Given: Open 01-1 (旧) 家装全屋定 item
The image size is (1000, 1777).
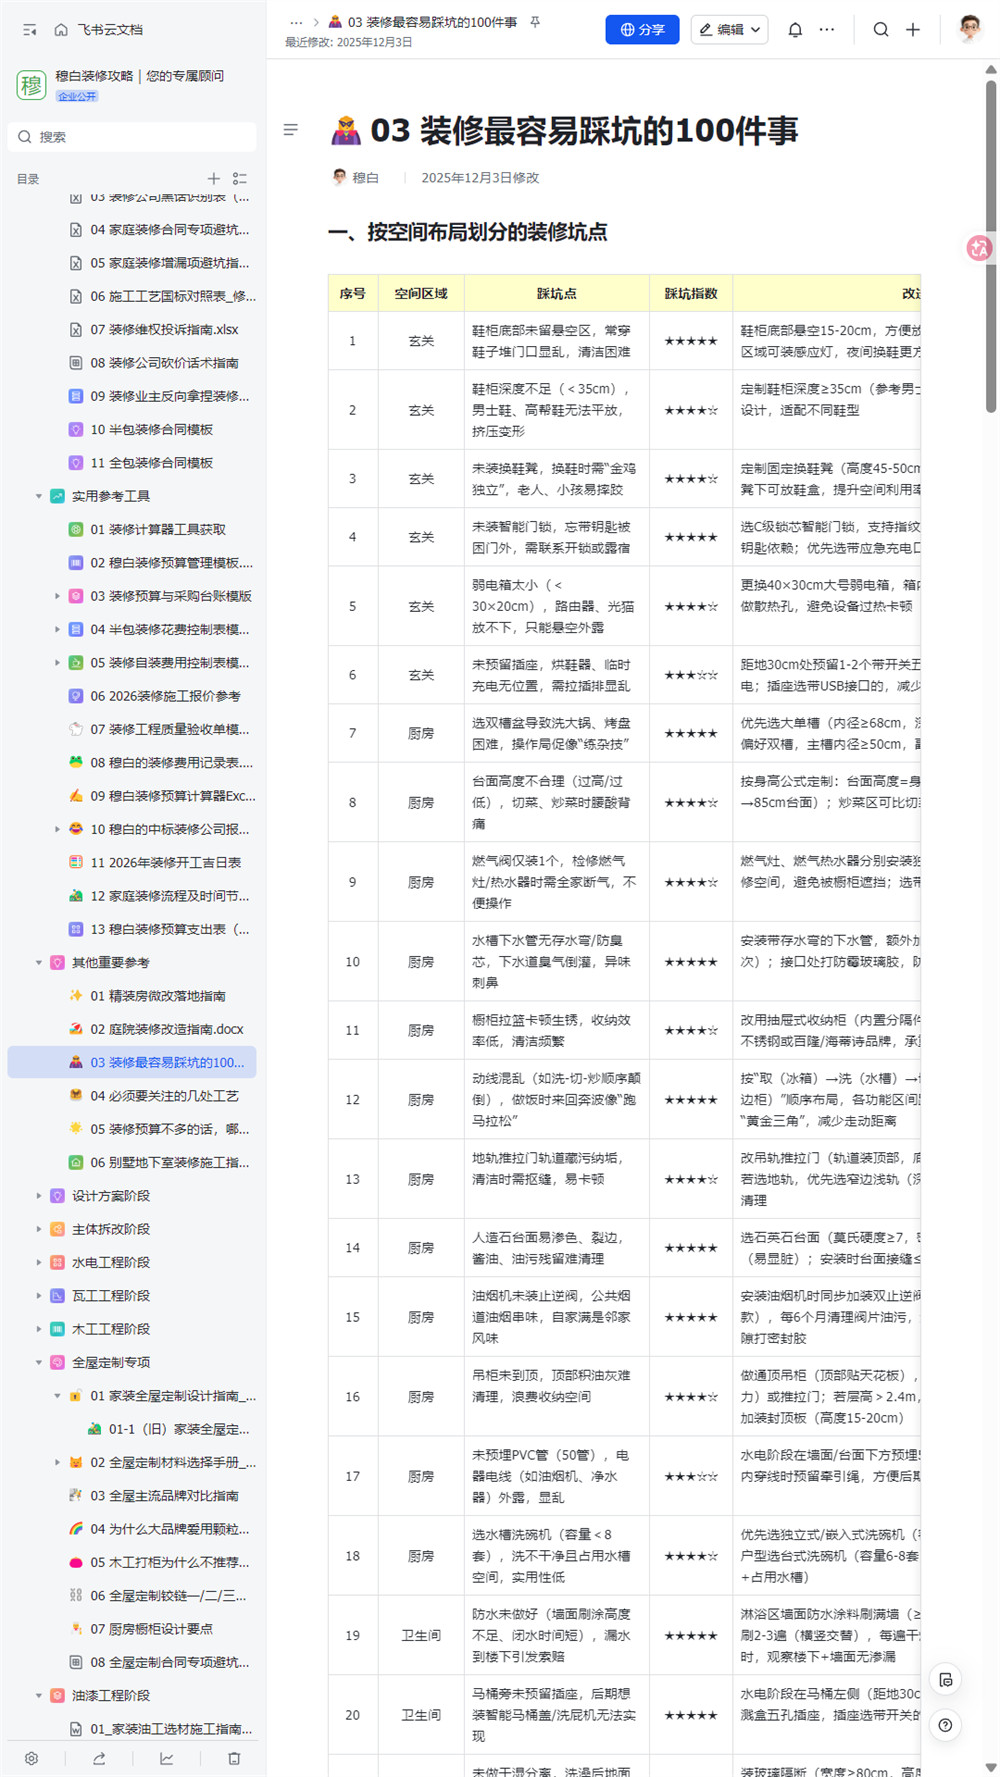Looking at the screenshot, I should (179, 1429).
